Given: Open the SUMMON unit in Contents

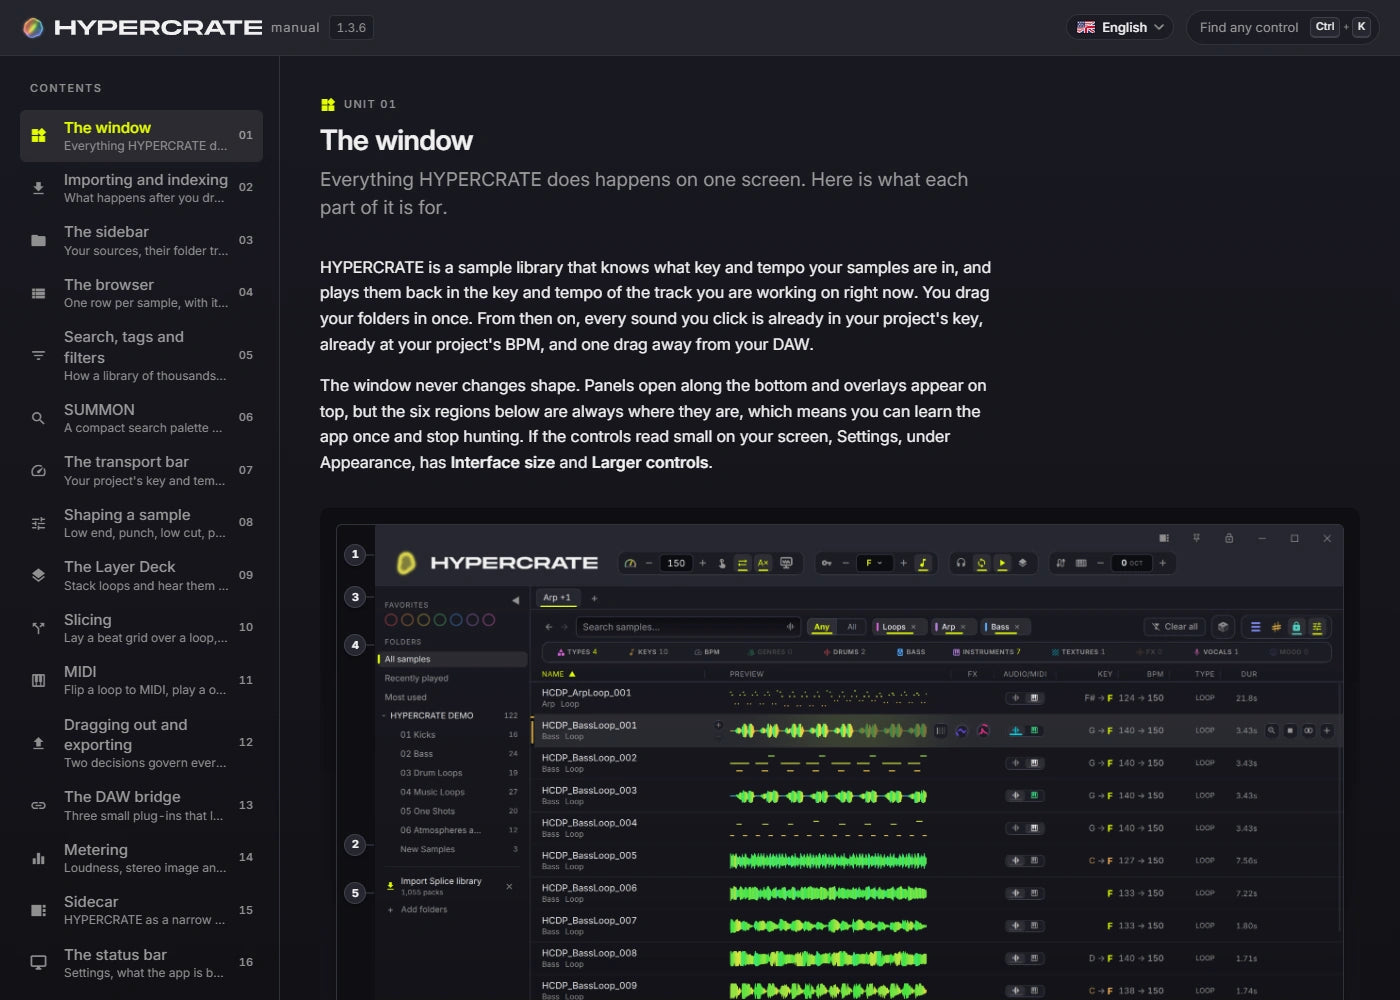Looking at the screenshot, I should [x=141, y=418].
